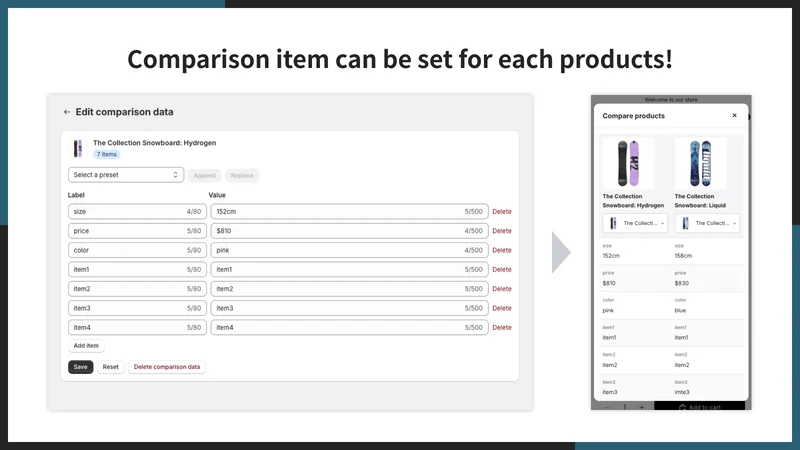Image resolution: width=800 pixels, height=450 pixels.
Task: Decrease quantity with the minus stepper
Action: pyautogui.click(x=607, y=407)
